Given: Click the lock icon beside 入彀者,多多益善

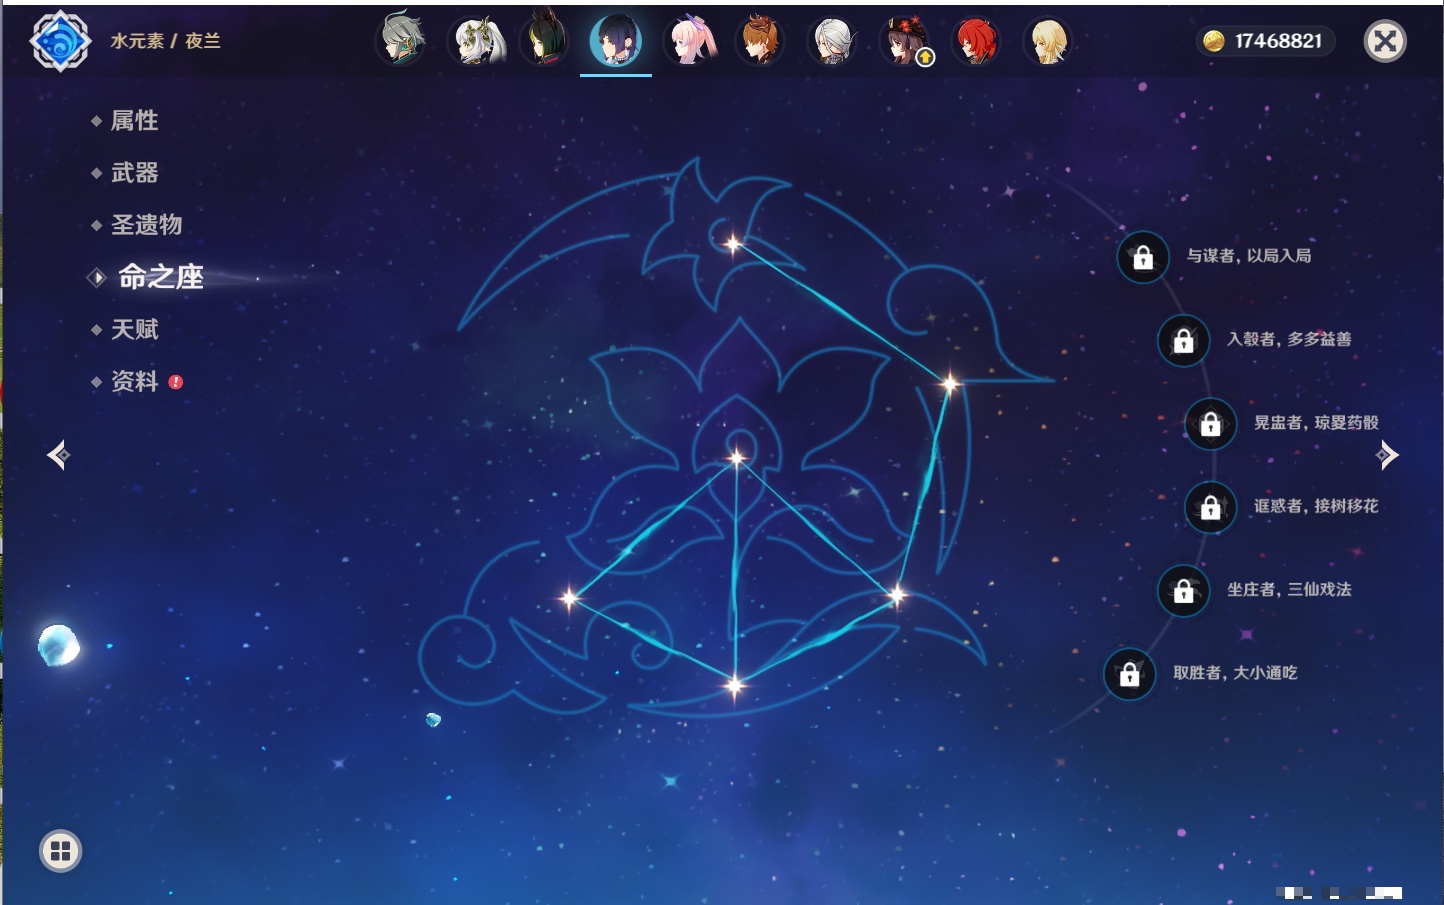Looking at the screenshot, I should (x=1183, y=340).
